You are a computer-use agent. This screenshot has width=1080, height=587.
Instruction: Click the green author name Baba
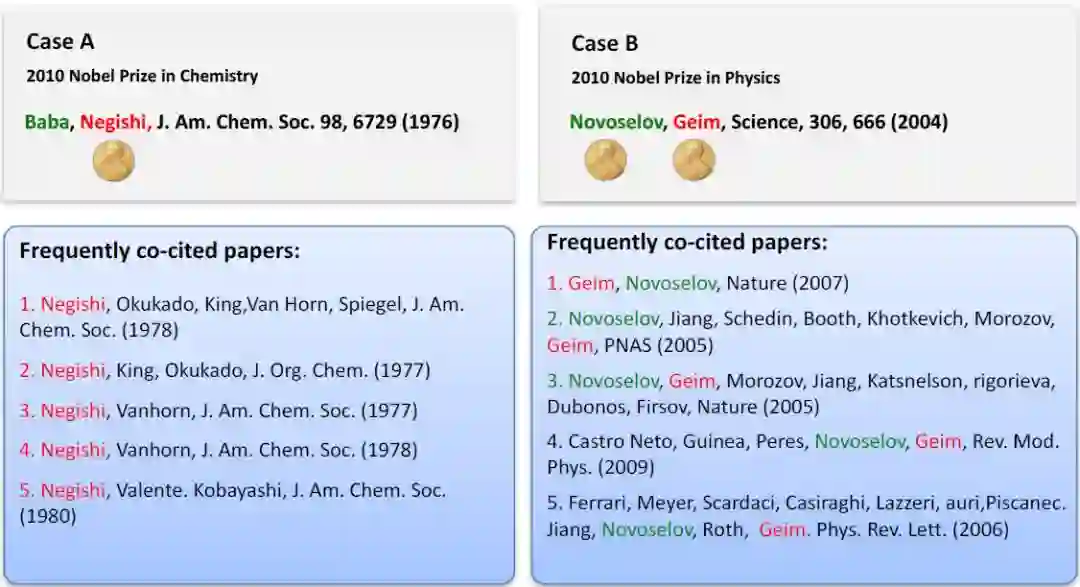coord(48,122)
